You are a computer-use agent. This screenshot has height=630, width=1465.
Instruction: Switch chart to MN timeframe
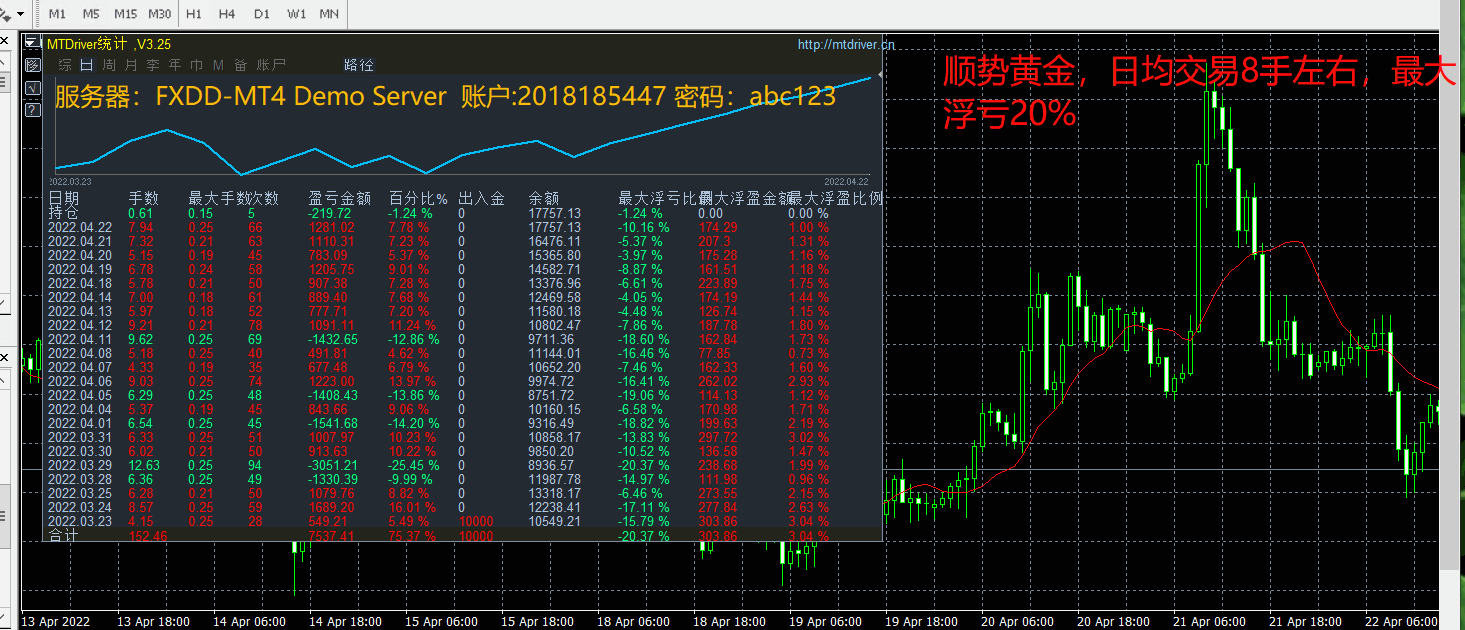click(328, 14)
